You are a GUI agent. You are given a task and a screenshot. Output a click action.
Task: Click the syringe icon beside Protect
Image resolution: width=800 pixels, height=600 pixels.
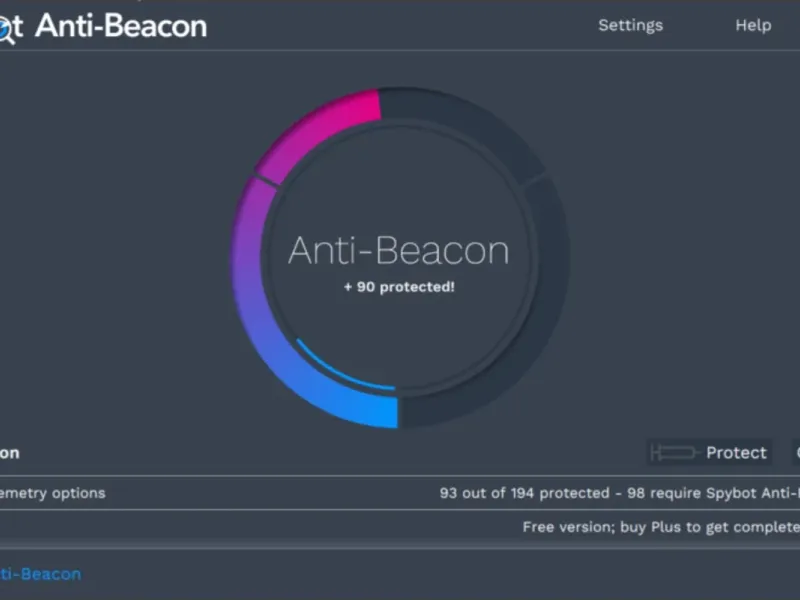(673, 453)
